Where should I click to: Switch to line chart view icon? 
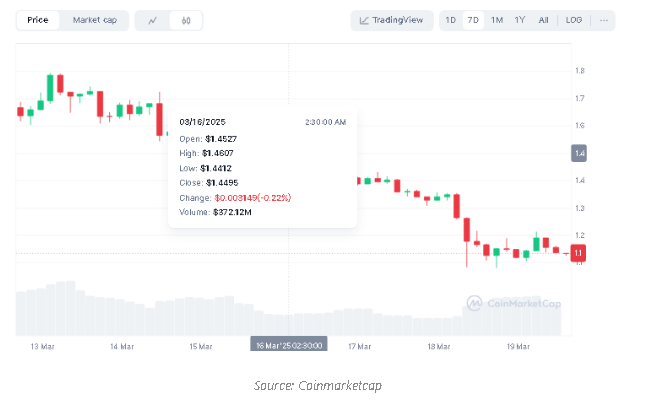pyautogui.click(x=153, y=20)
